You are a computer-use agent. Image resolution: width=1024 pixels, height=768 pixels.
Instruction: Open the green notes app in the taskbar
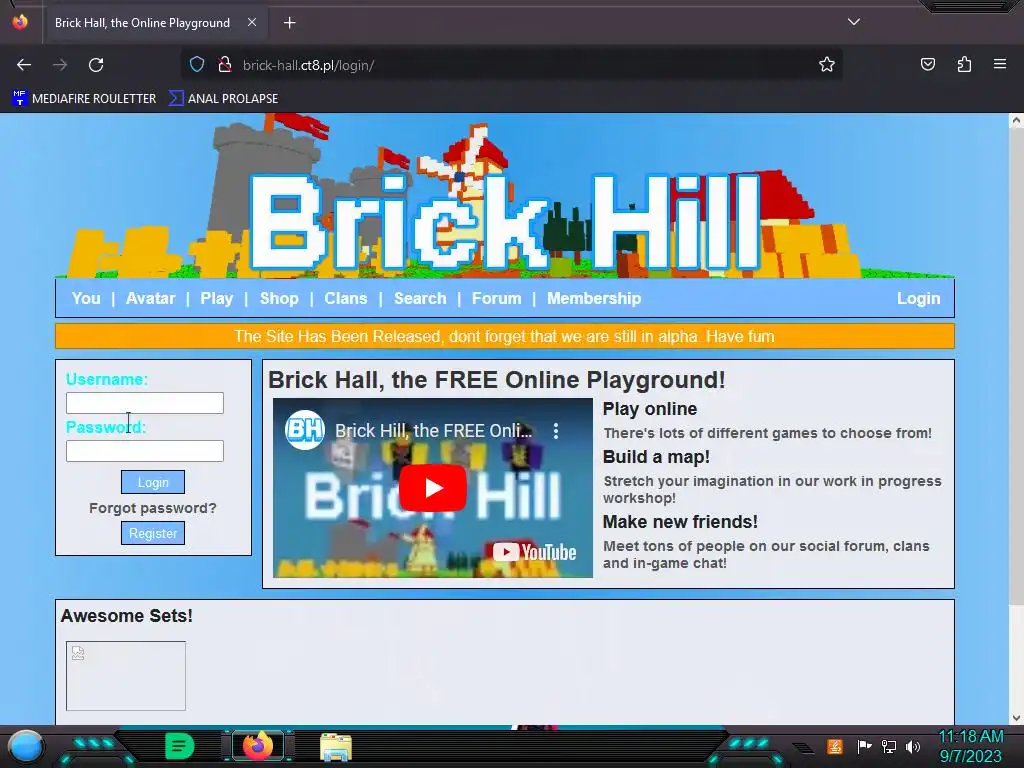(x=180, y=746)
